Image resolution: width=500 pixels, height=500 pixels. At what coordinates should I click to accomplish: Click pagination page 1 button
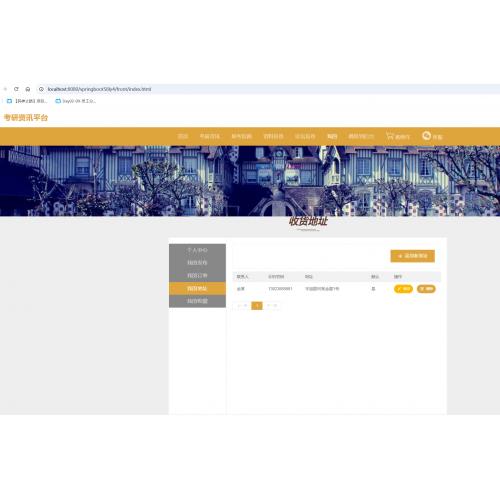tap(257, 305)
